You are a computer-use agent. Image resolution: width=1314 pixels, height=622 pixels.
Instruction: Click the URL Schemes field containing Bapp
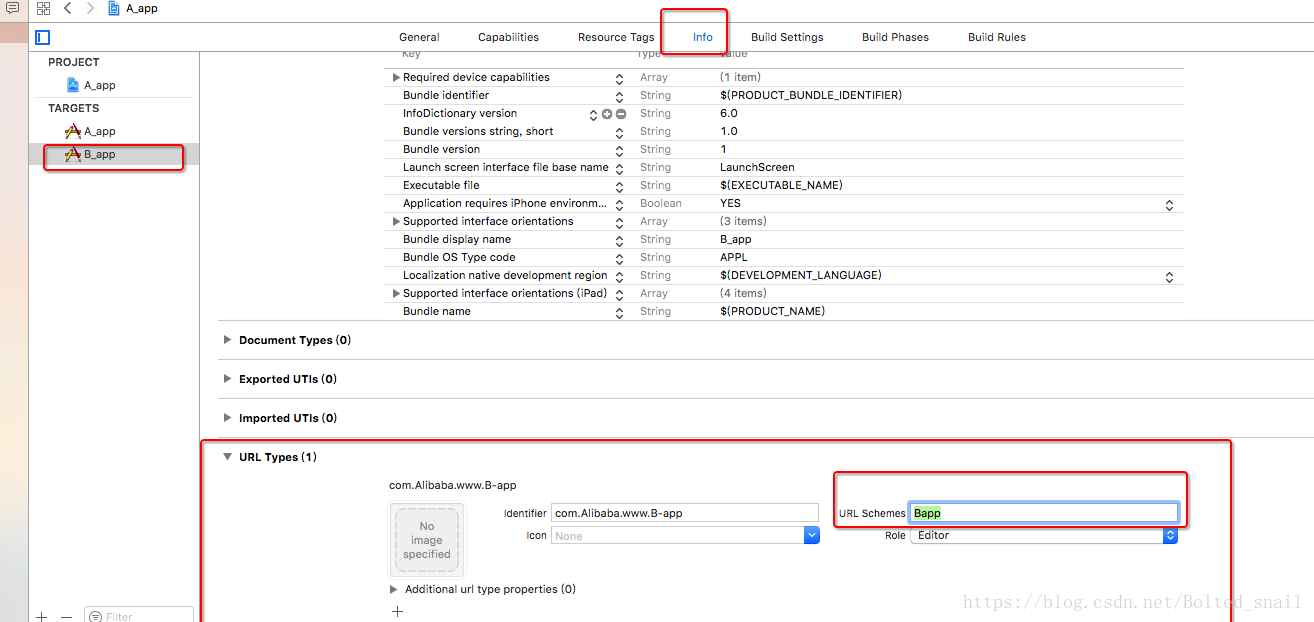pos(1044,513)
